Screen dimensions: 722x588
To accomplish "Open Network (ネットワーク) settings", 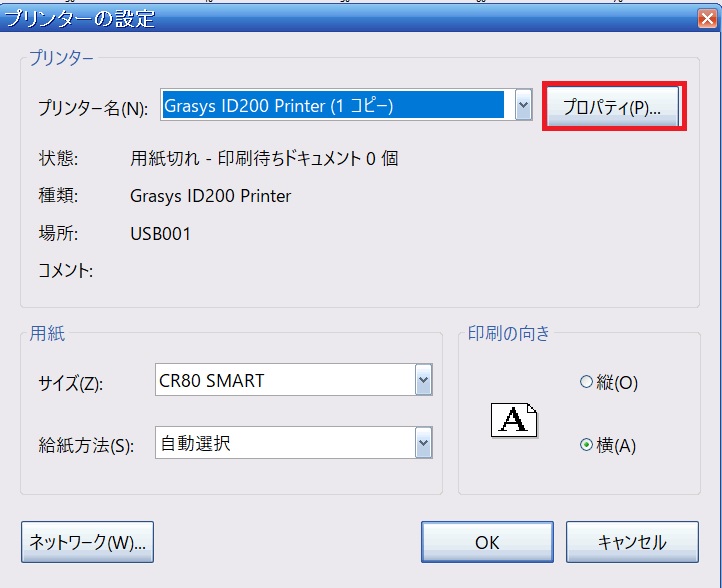I will 87,542.
